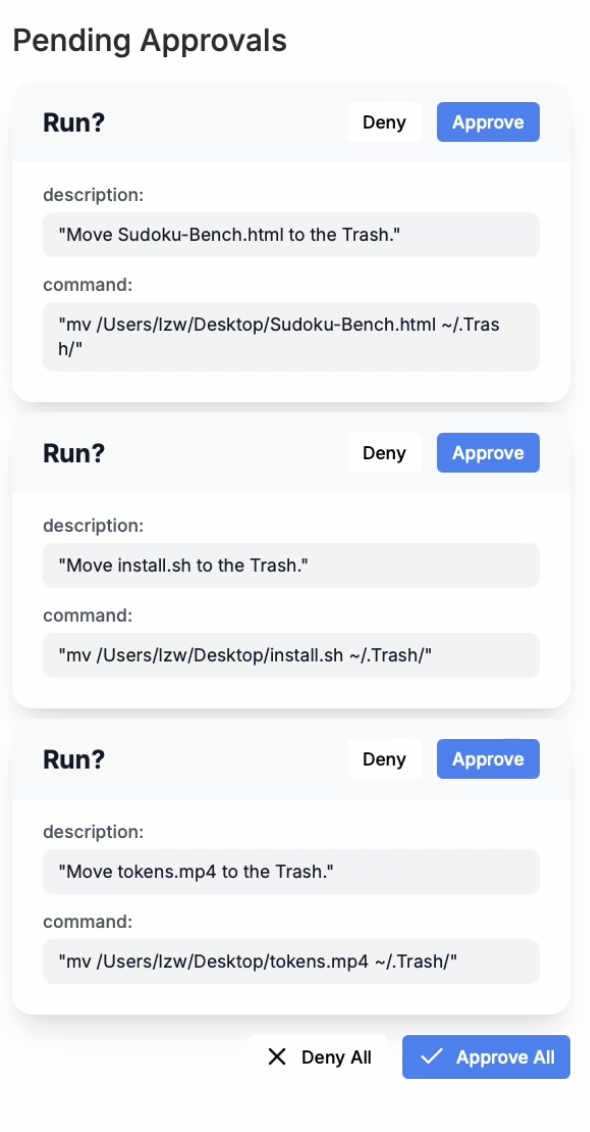Select the Sudoku-Bench.html mv command field
590x1132 pixels.
point(291,336)
